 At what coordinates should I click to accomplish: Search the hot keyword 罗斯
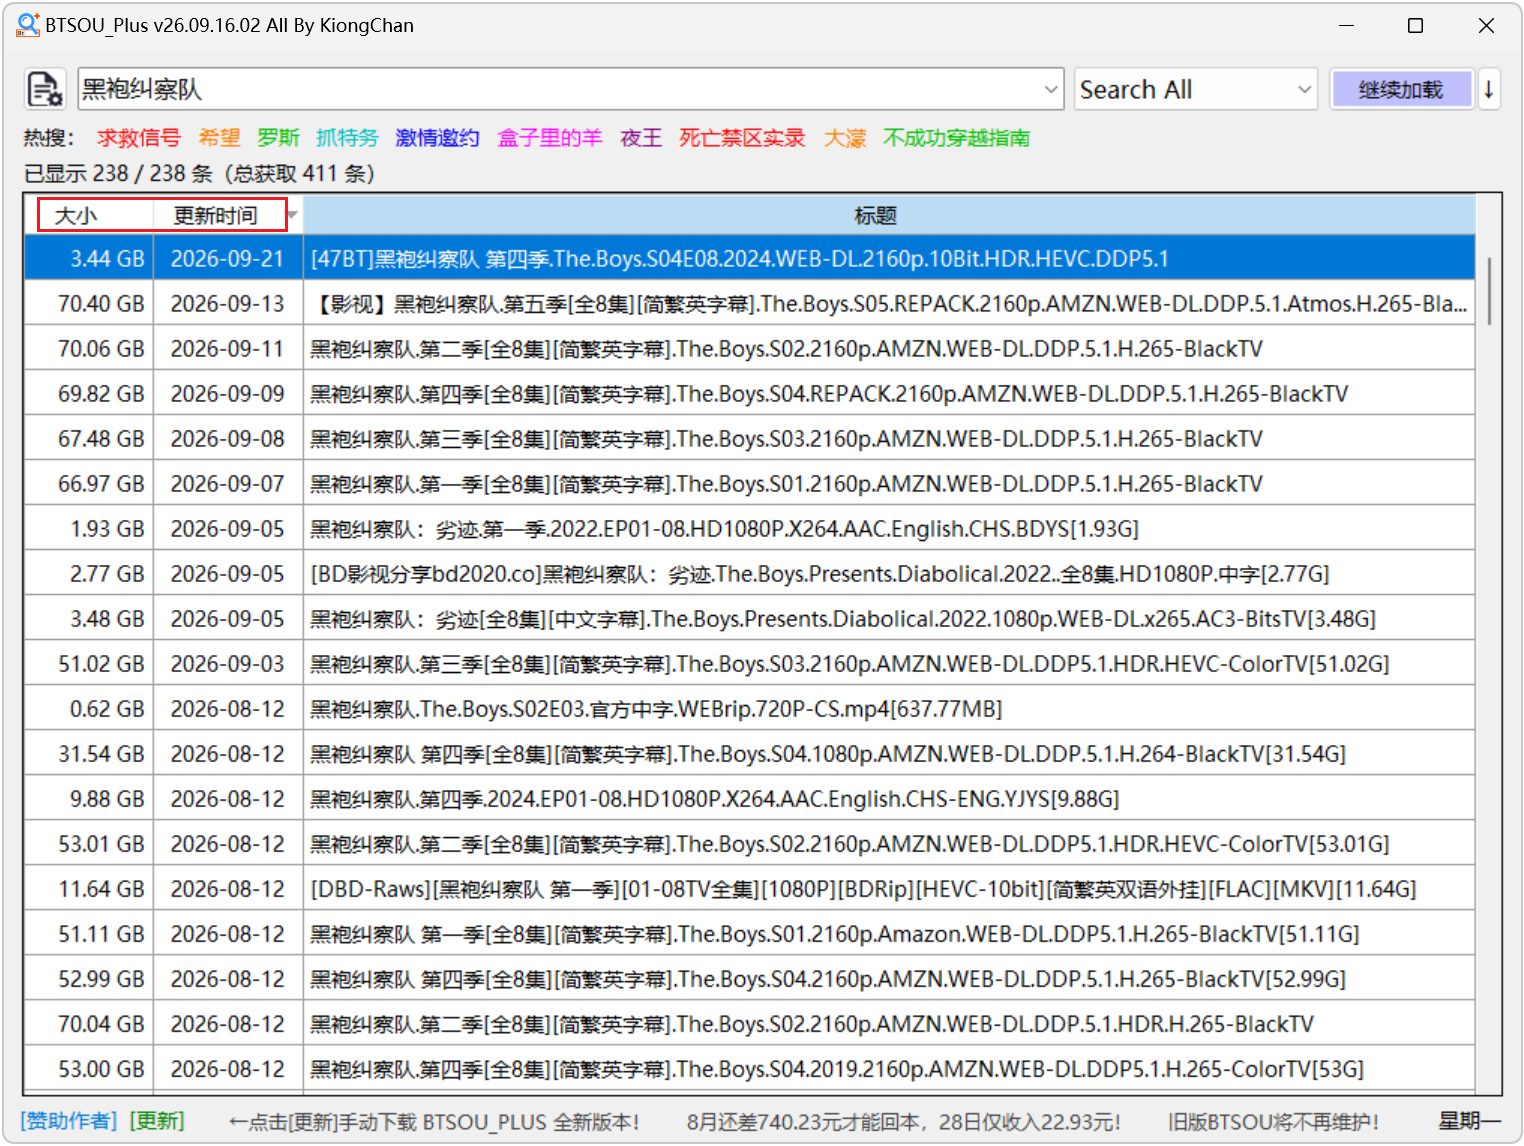[278, 138]
